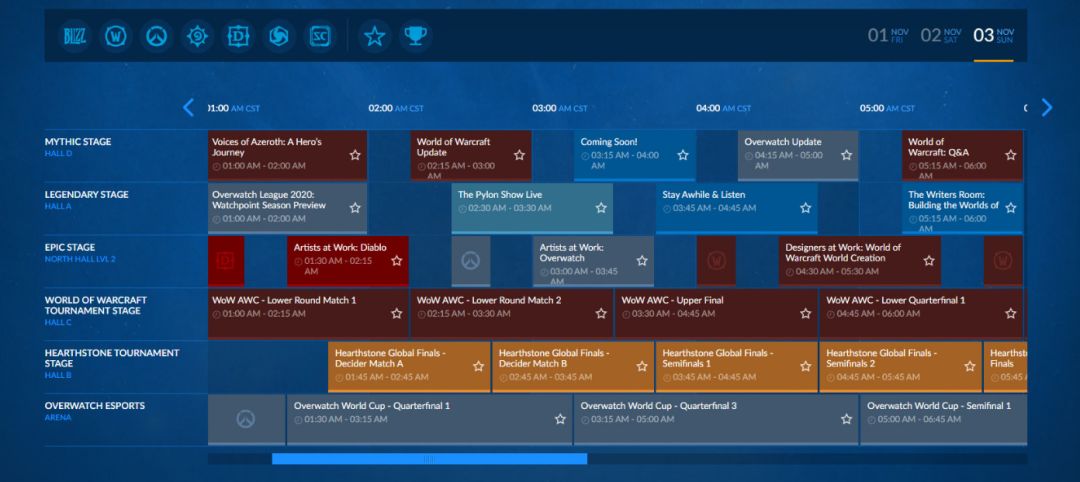Screen dimensions: 1080x482
Task: Select World of Warcraft Tournament Stage label
Action: (x=96, y=306)
